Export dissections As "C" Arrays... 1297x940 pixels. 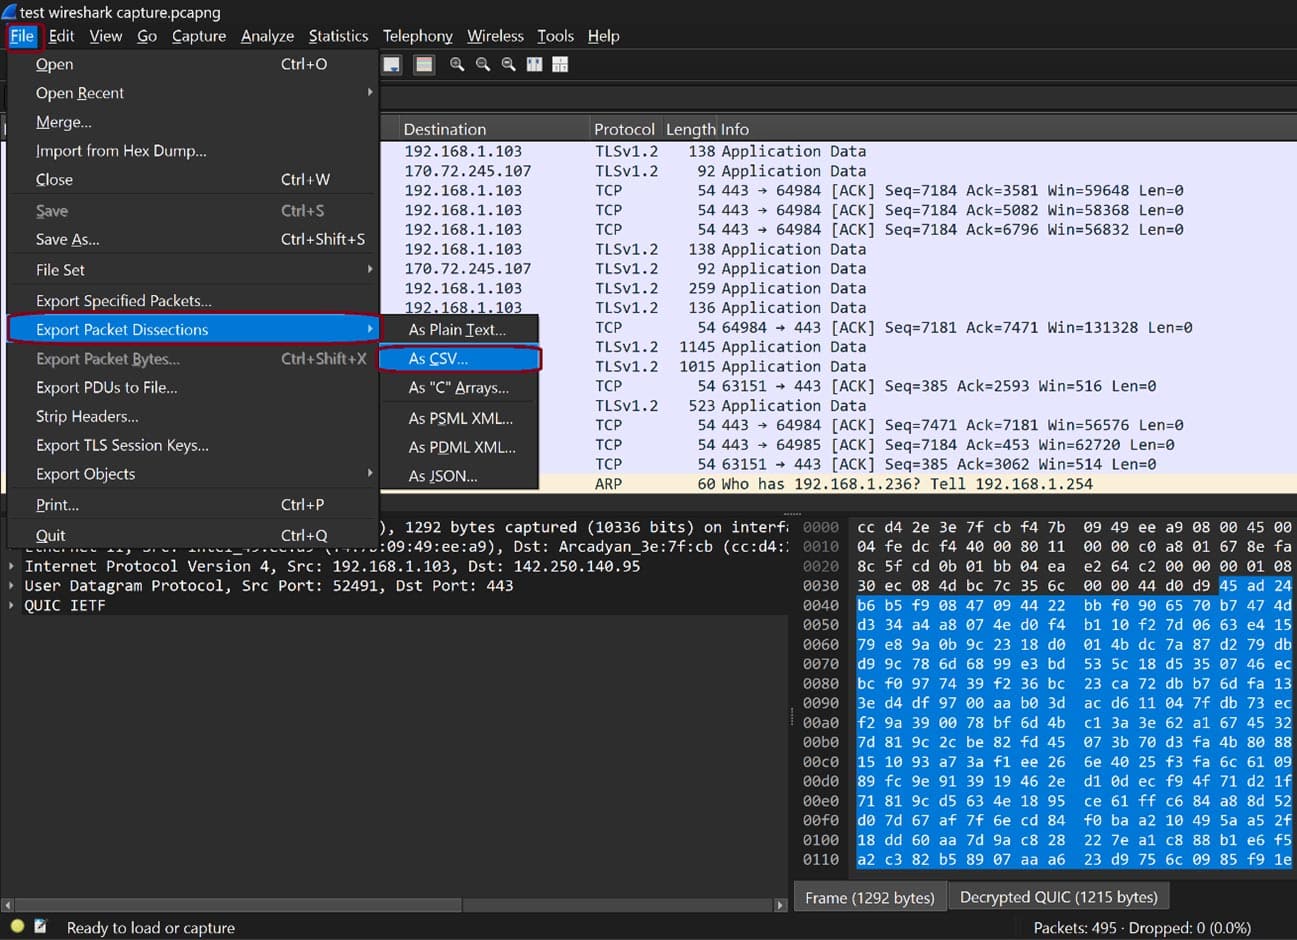click(459, 387)
